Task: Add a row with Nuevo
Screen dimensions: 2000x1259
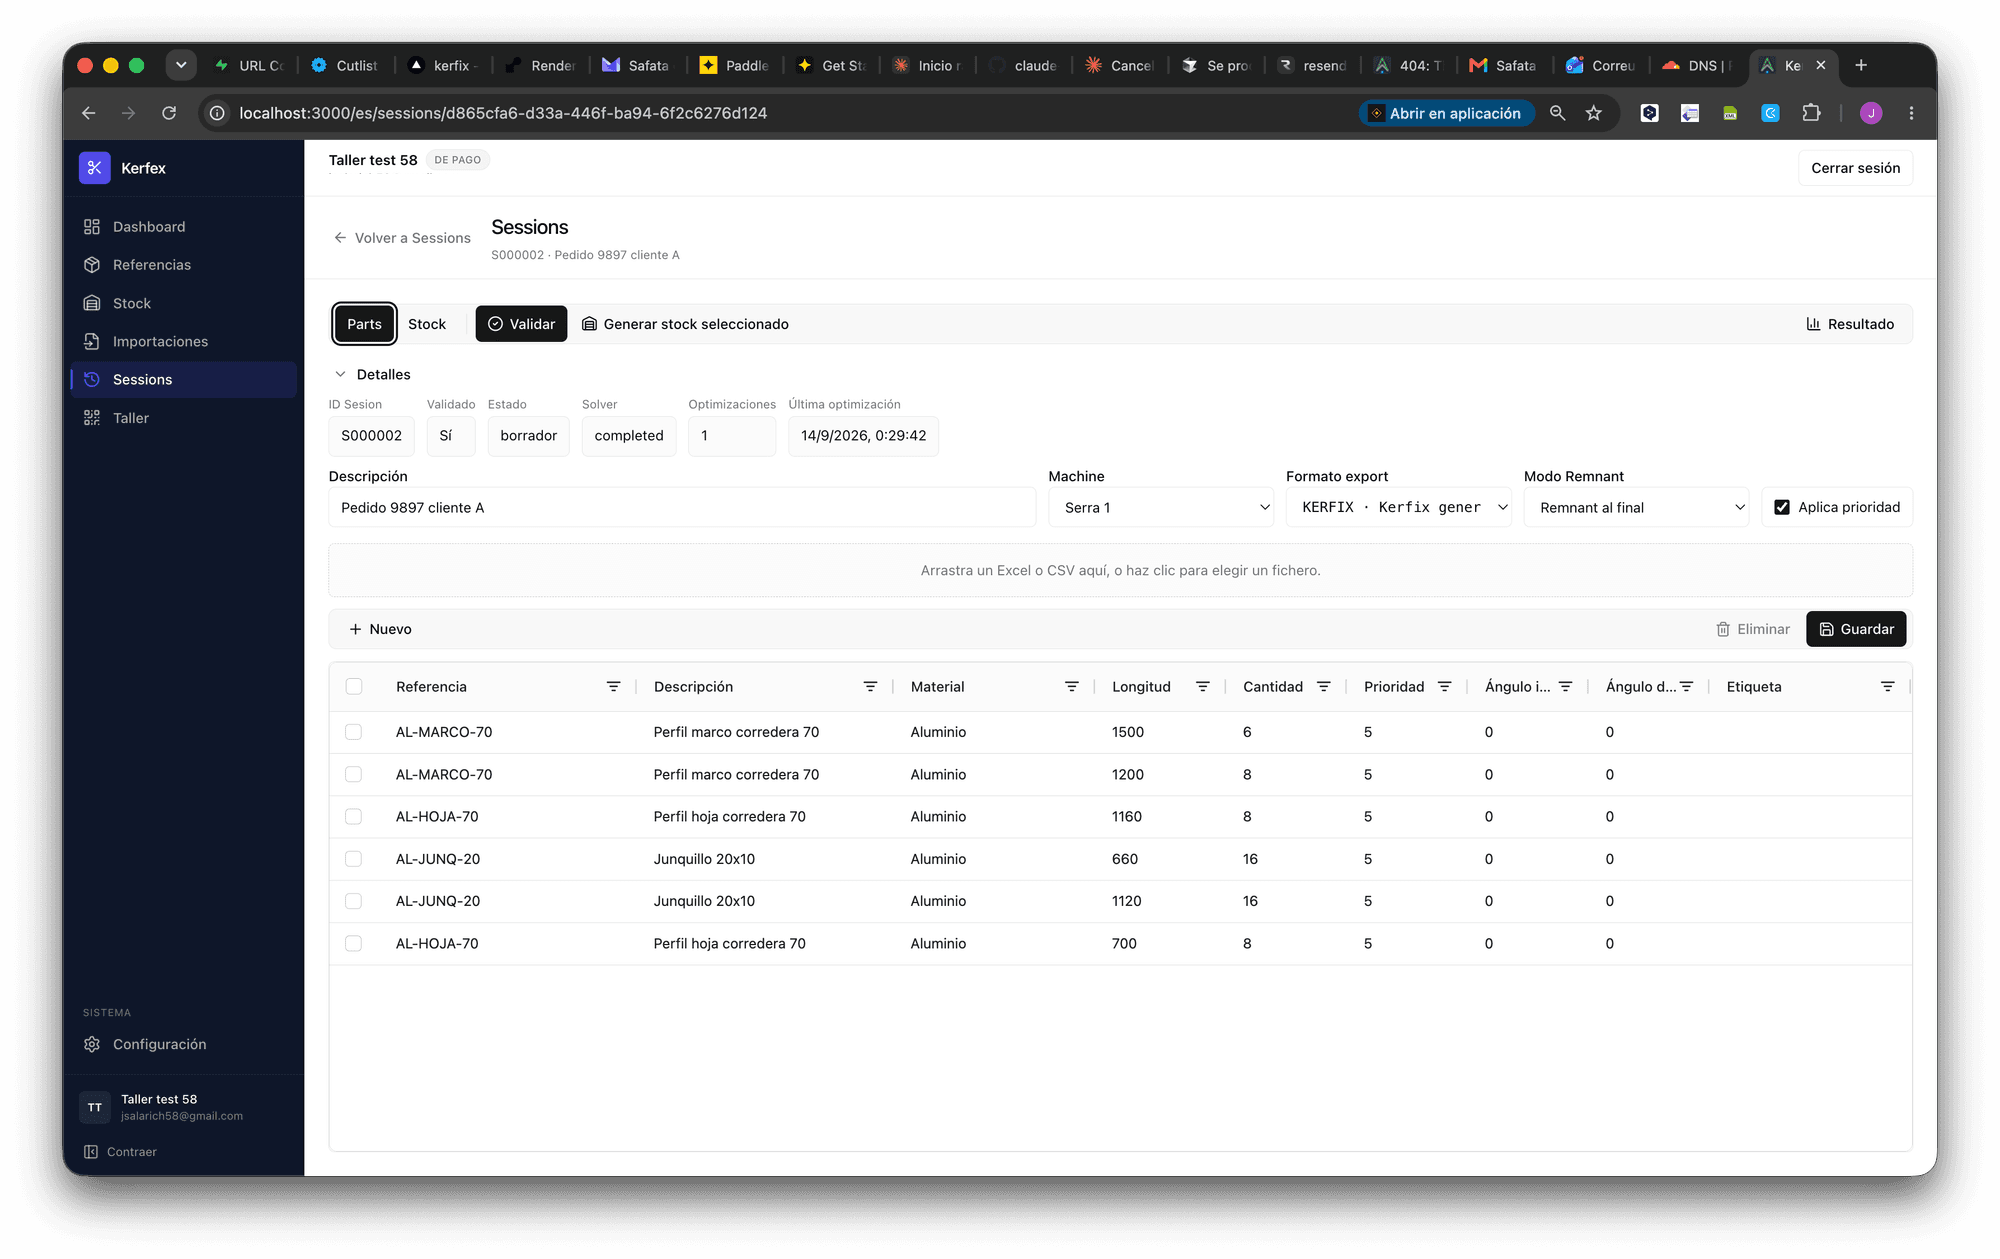Action: coord(380,629)
